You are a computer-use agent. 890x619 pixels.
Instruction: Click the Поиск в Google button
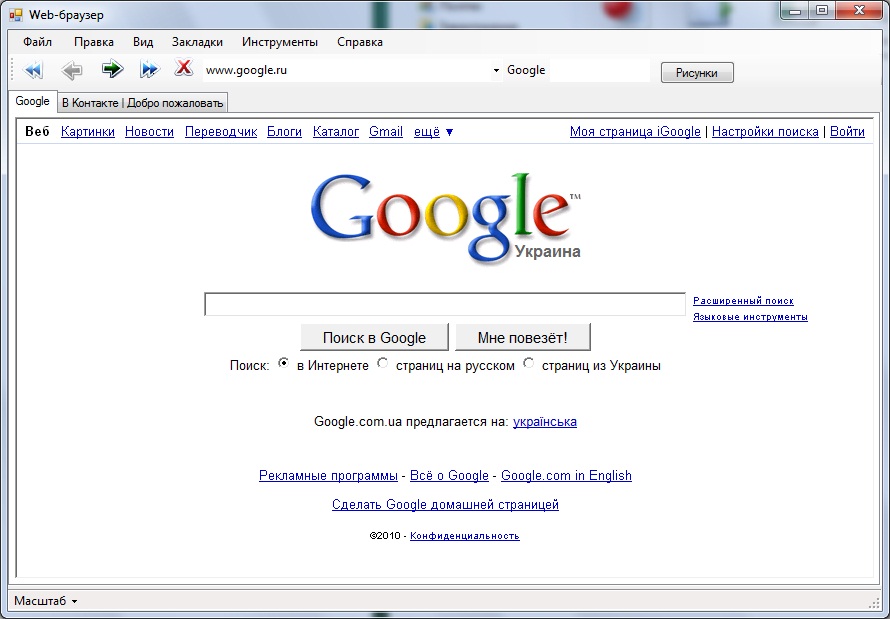tap(374, 338)
